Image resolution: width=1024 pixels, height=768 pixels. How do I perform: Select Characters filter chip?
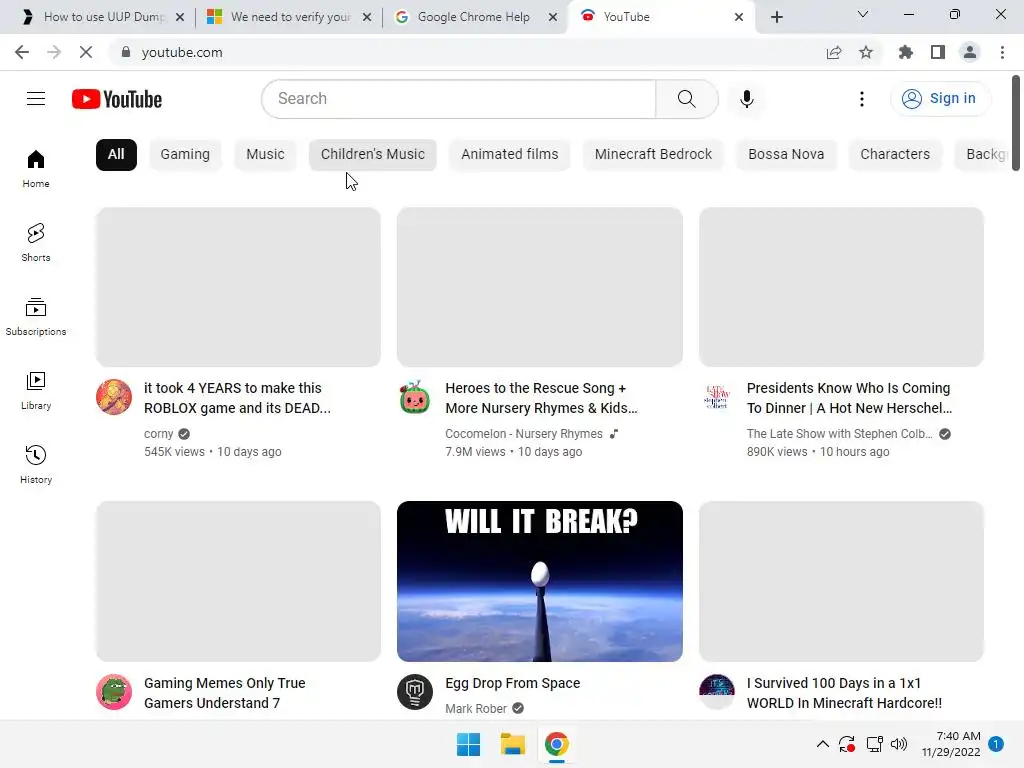895,155
